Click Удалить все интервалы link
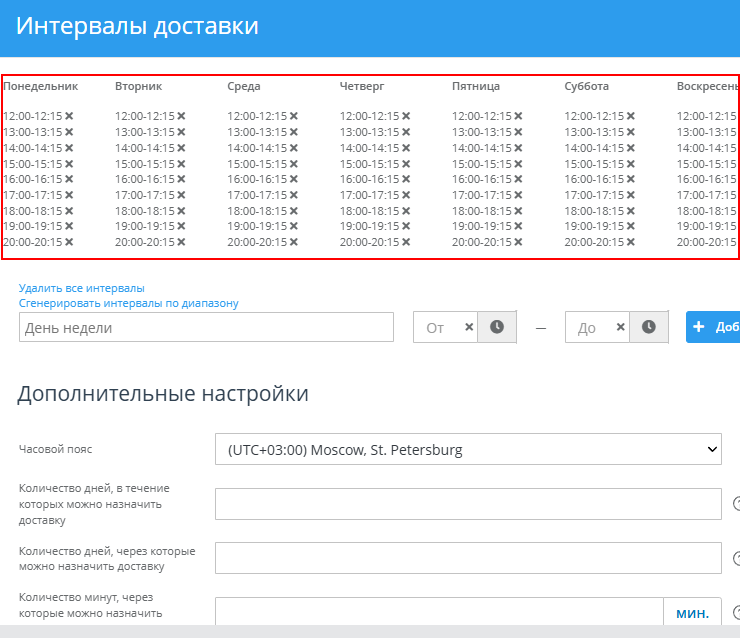The image size is (740, 638). coord(82,288)
